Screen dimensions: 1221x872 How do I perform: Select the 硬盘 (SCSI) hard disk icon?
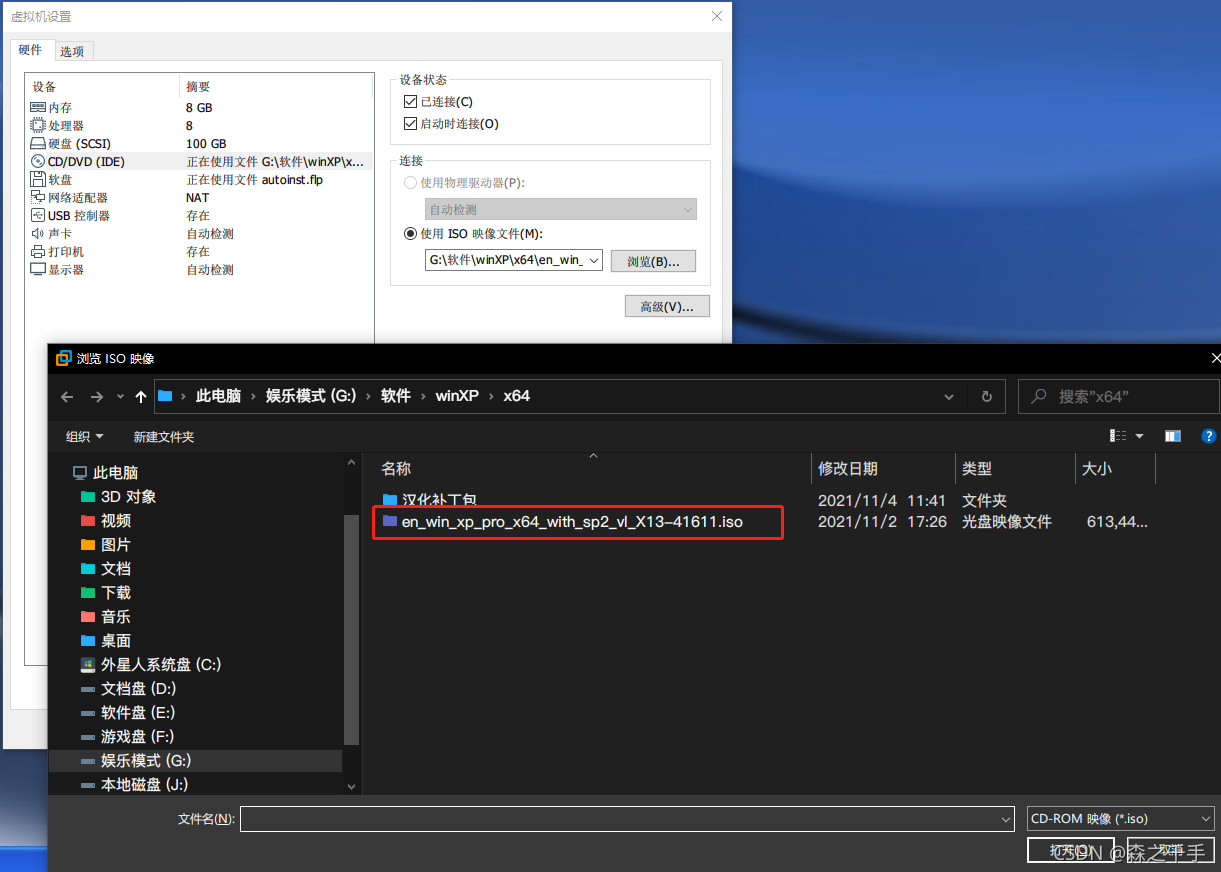pos(38,144)
